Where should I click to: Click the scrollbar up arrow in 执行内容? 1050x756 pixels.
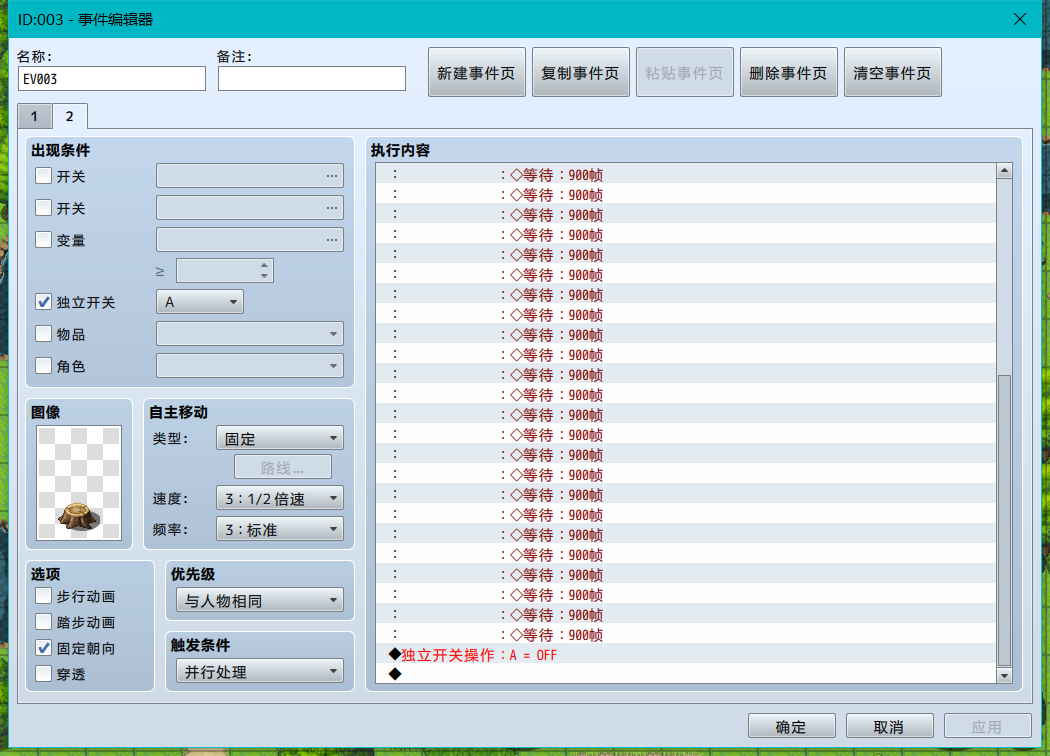pos(1004,171)
